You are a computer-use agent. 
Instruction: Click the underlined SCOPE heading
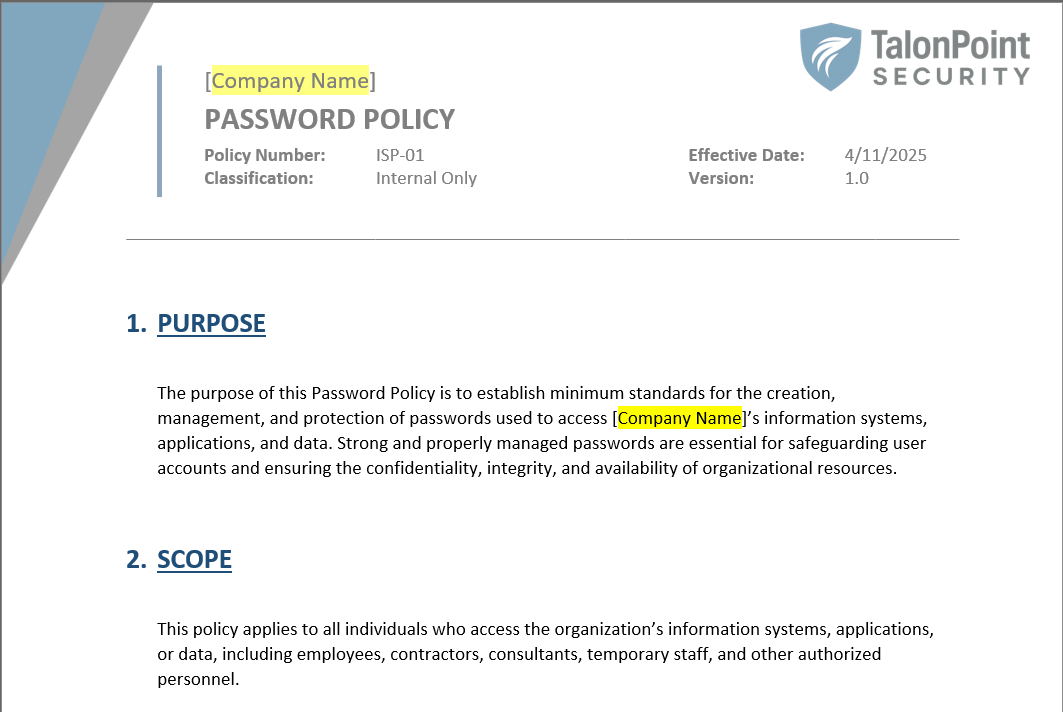click(x=194, y=560)
